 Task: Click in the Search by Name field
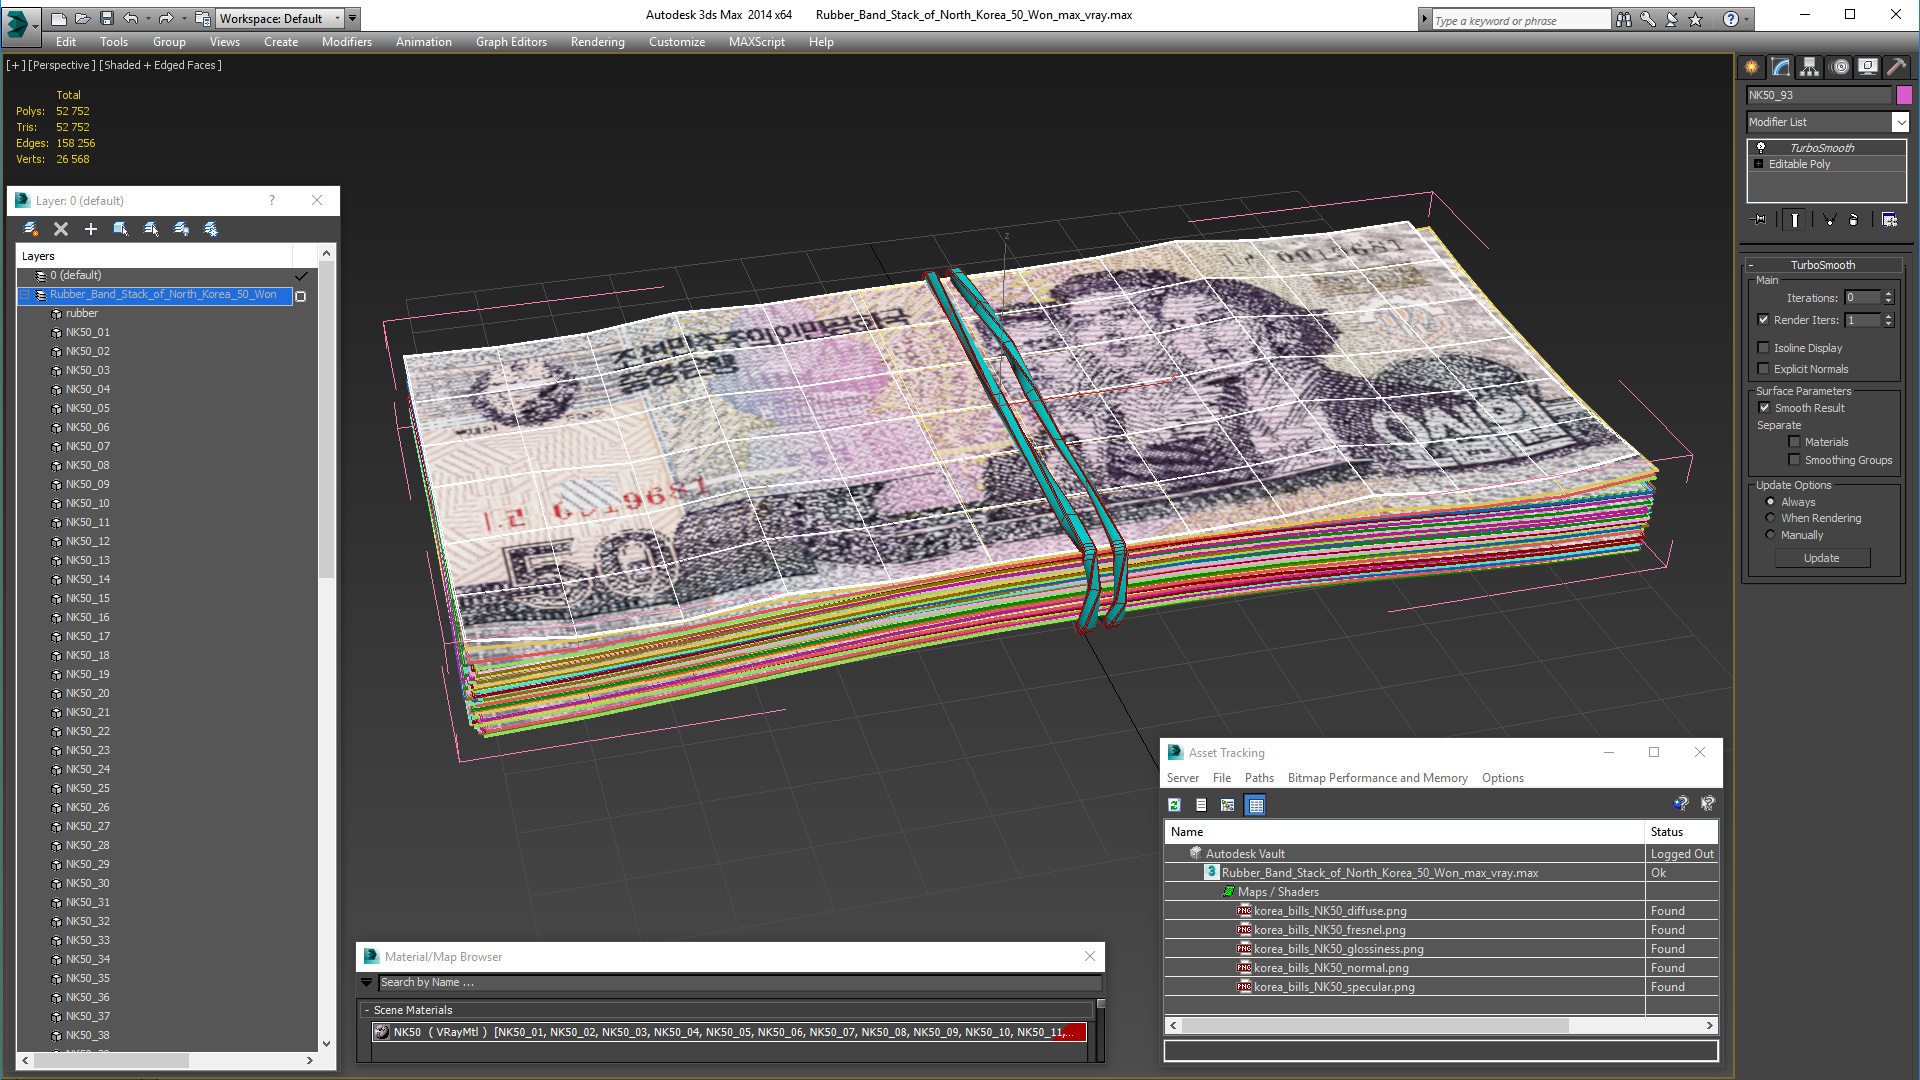[738, 983]
